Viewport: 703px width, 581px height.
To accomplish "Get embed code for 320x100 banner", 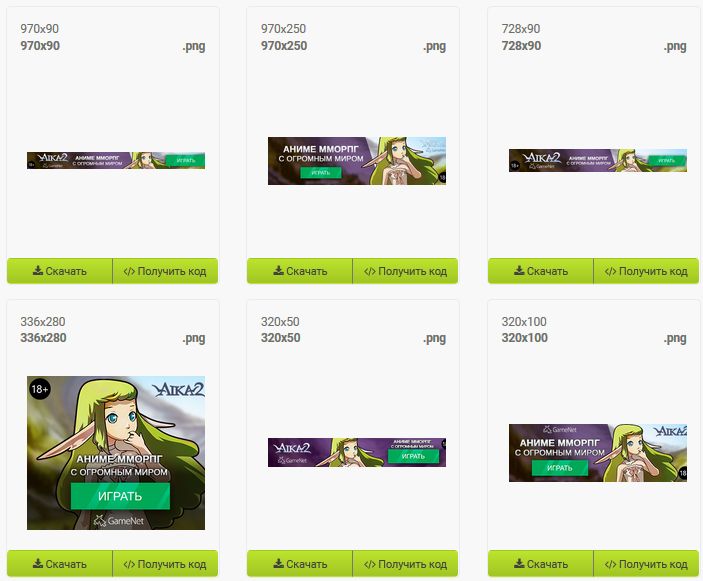I will point(646,564).
